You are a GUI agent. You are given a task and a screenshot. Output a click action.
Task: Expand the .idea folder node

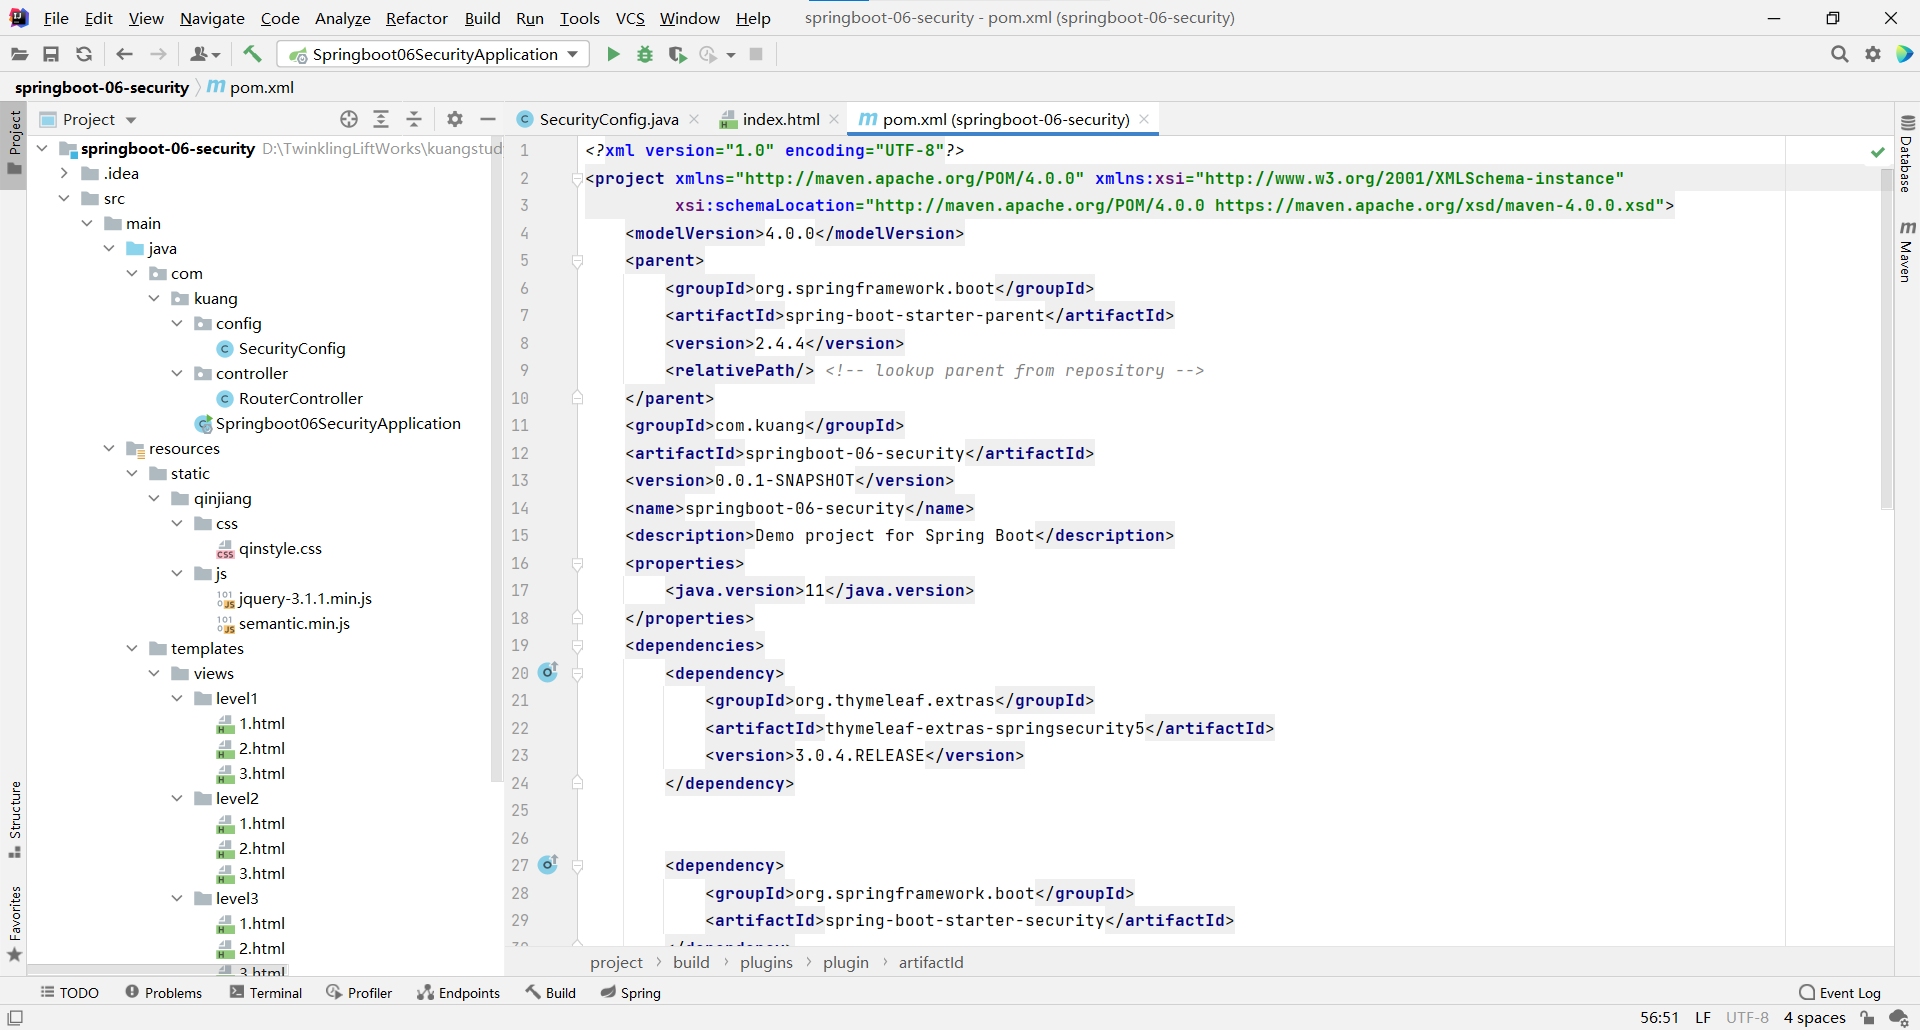64,173
